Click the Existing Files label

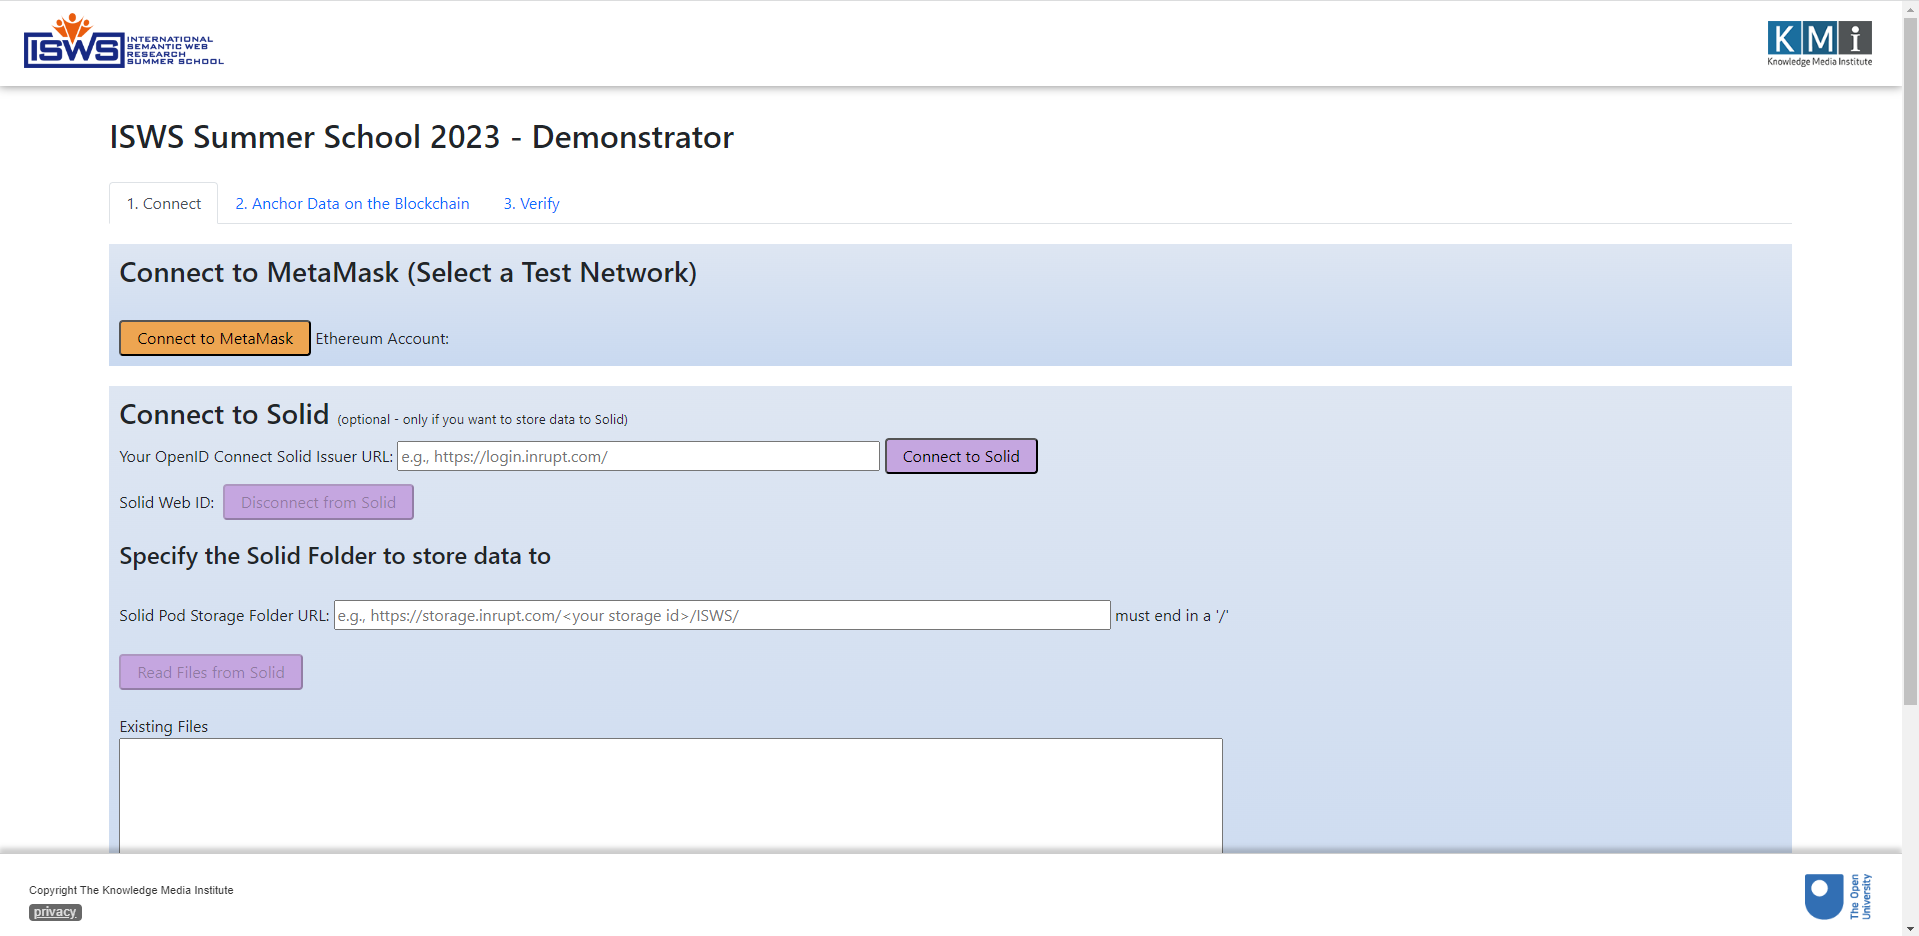[x=164, y=726]
